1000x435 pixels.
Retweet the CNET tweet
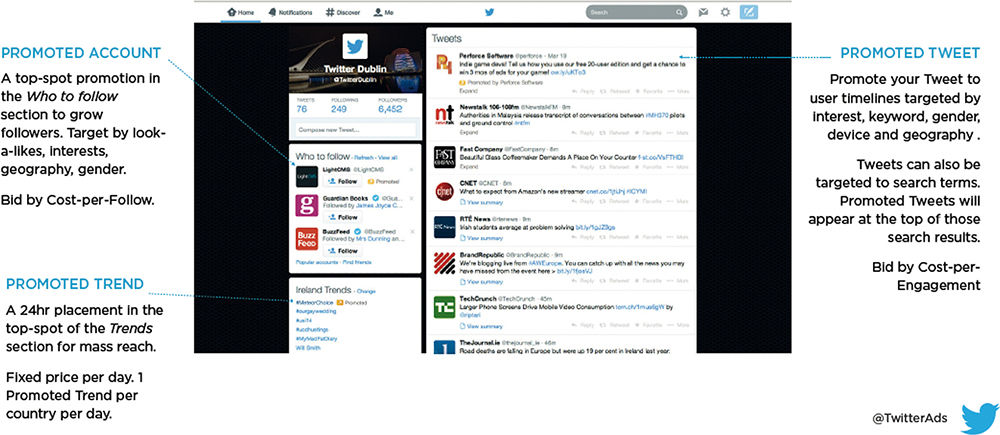point(615,202)
